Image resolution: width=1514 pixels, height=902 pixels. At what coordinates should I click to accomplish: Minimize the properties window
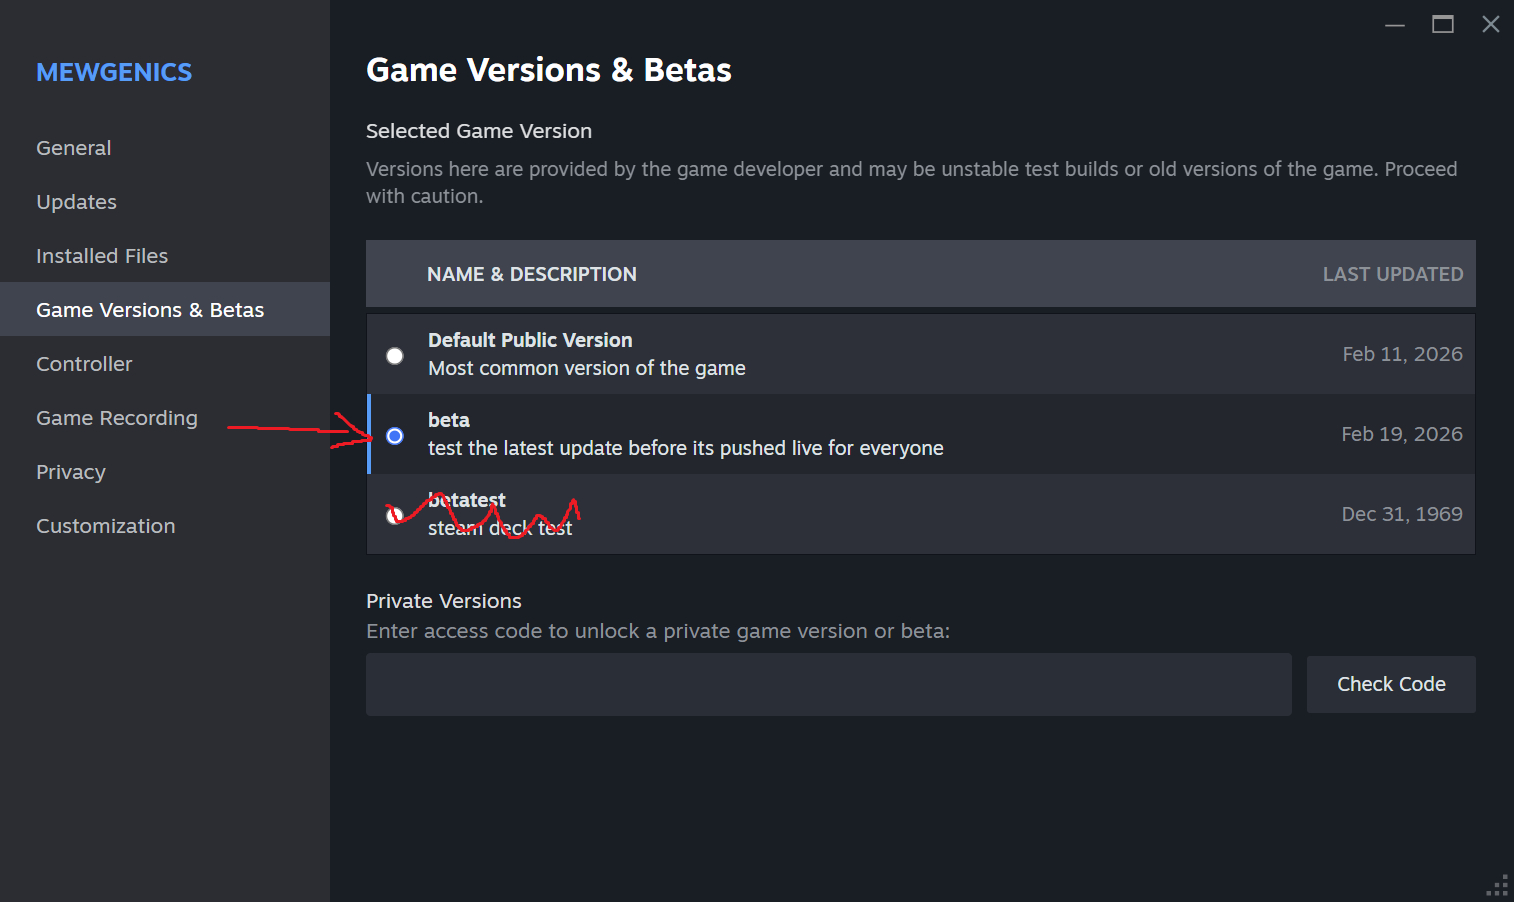(1395, 25)
